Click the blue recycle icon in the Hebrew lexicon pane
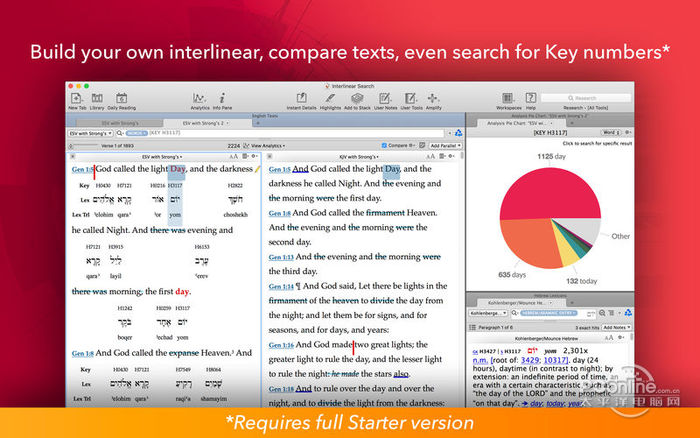 628,313
